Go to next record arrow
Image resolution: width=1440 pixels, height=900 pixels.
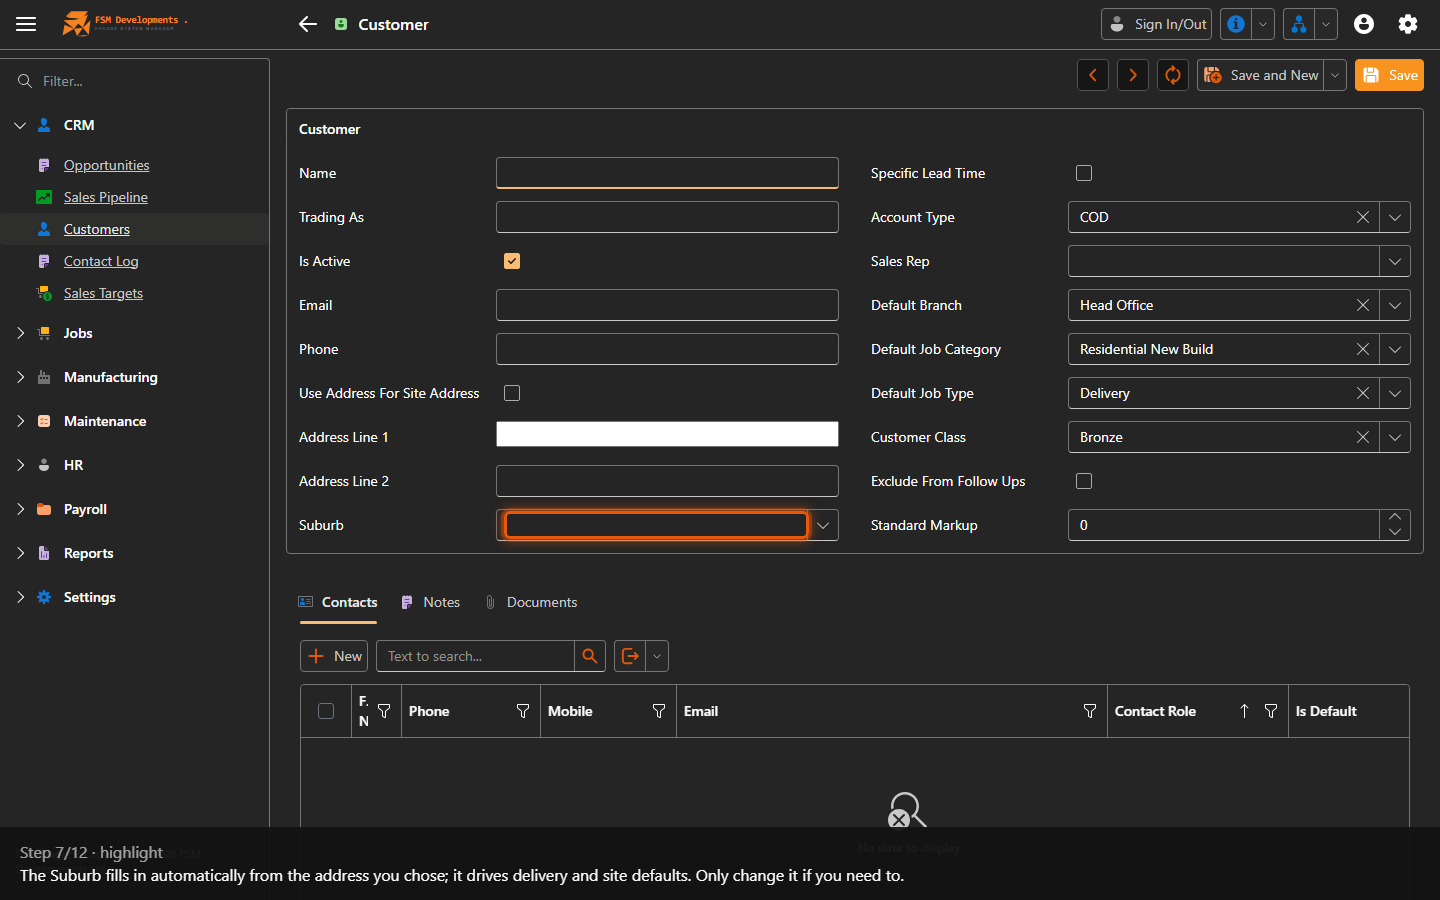click(x=1133, y=75)
